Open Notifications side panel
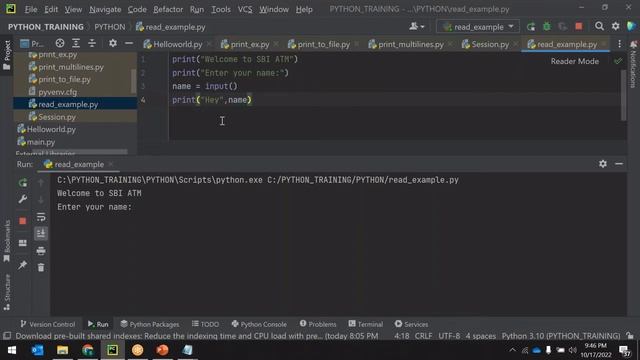 tap(633, 64)
